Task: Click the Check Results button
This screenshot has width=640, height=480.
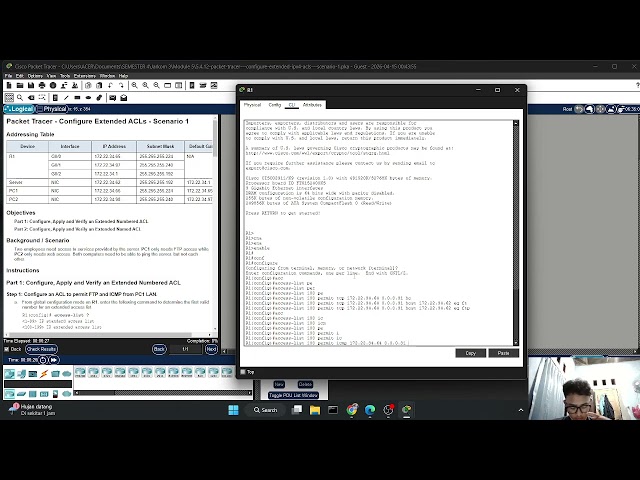Action: click(42, 349)
